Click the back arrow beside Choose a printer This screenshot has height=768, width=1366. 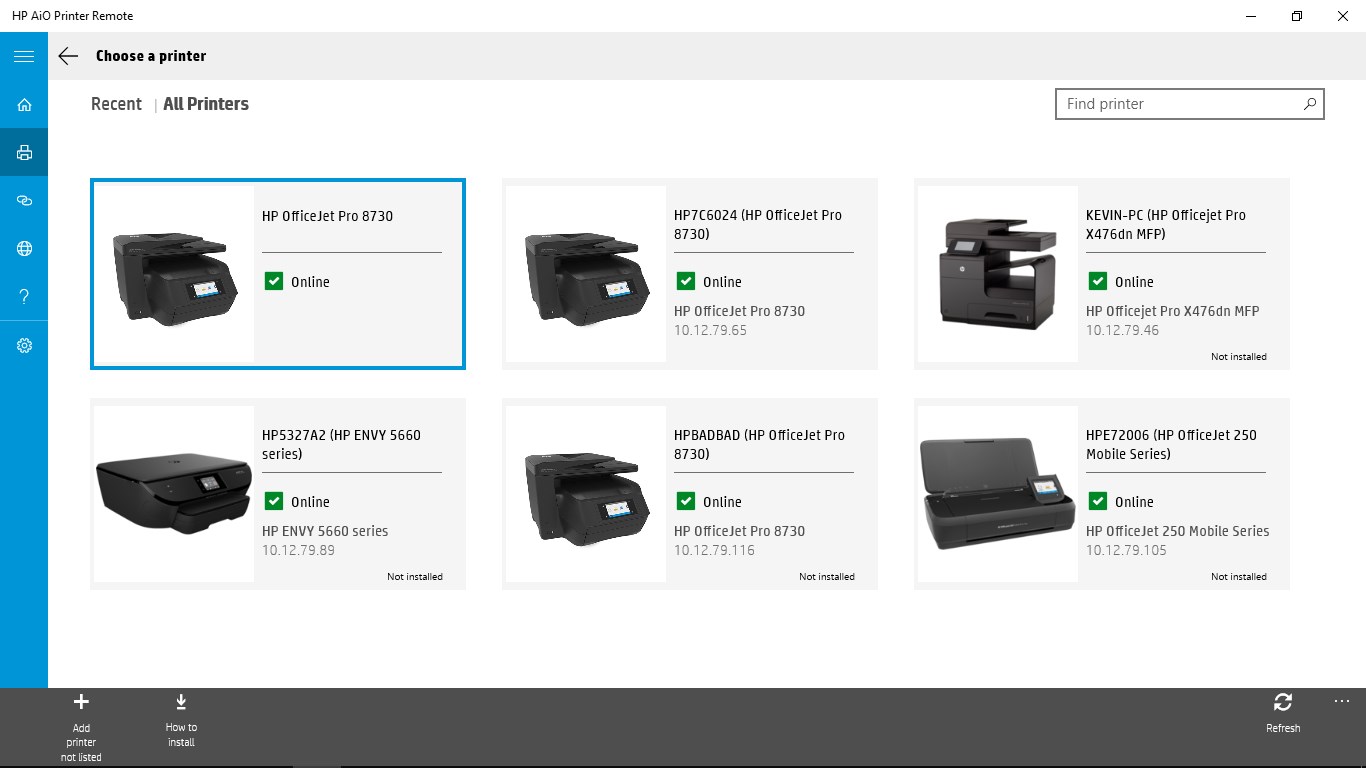68,56
